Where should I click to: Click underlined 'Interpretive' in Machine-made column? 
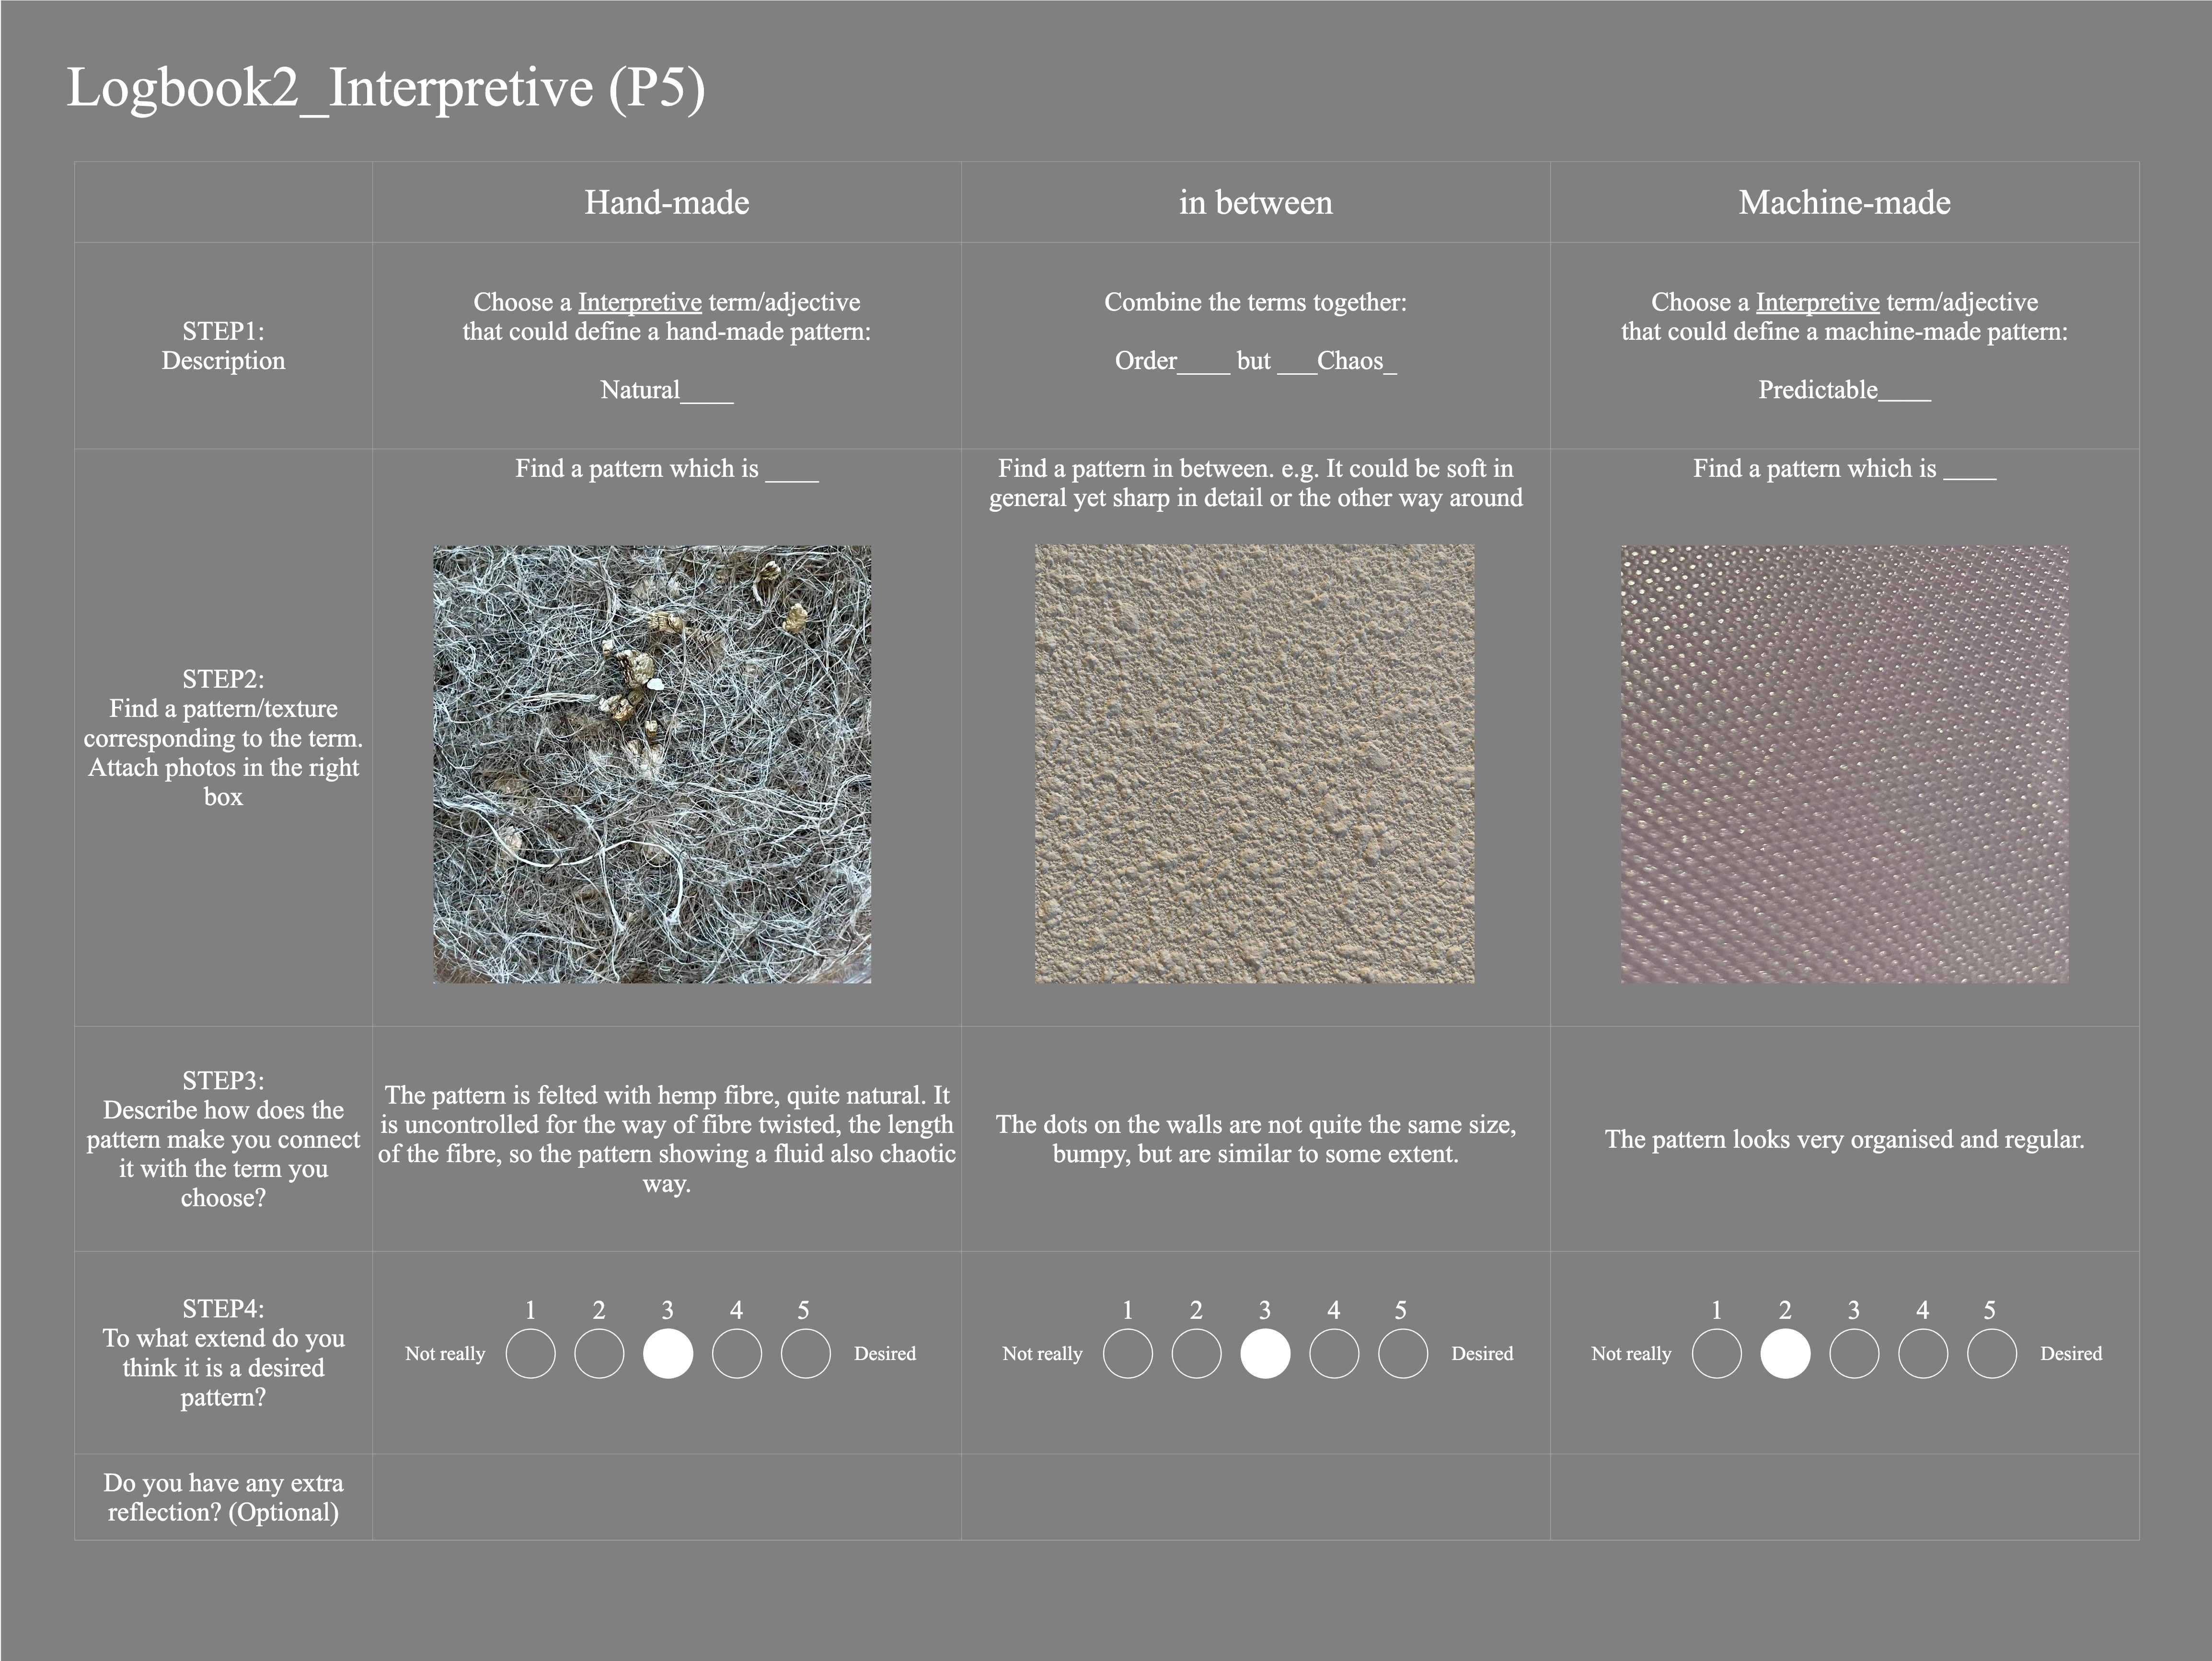[1817, 302]
